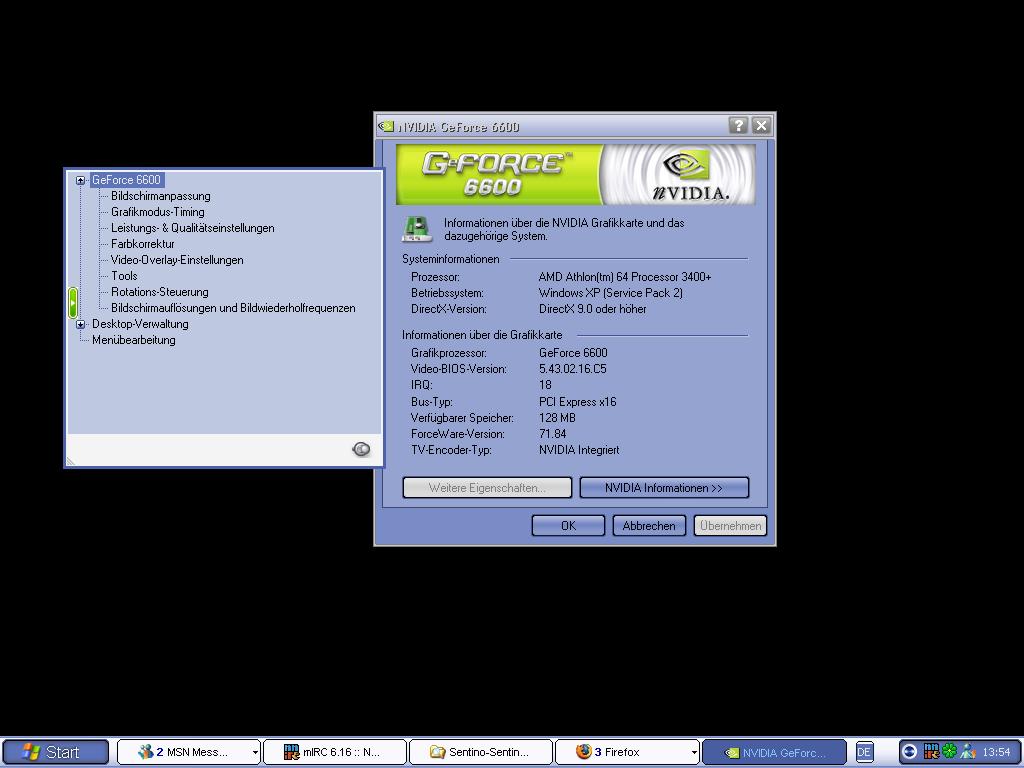Expand the Desktop-Verwaltung tree node
1024x768 pixels.
pyautogui.click(x=80, y=324)
